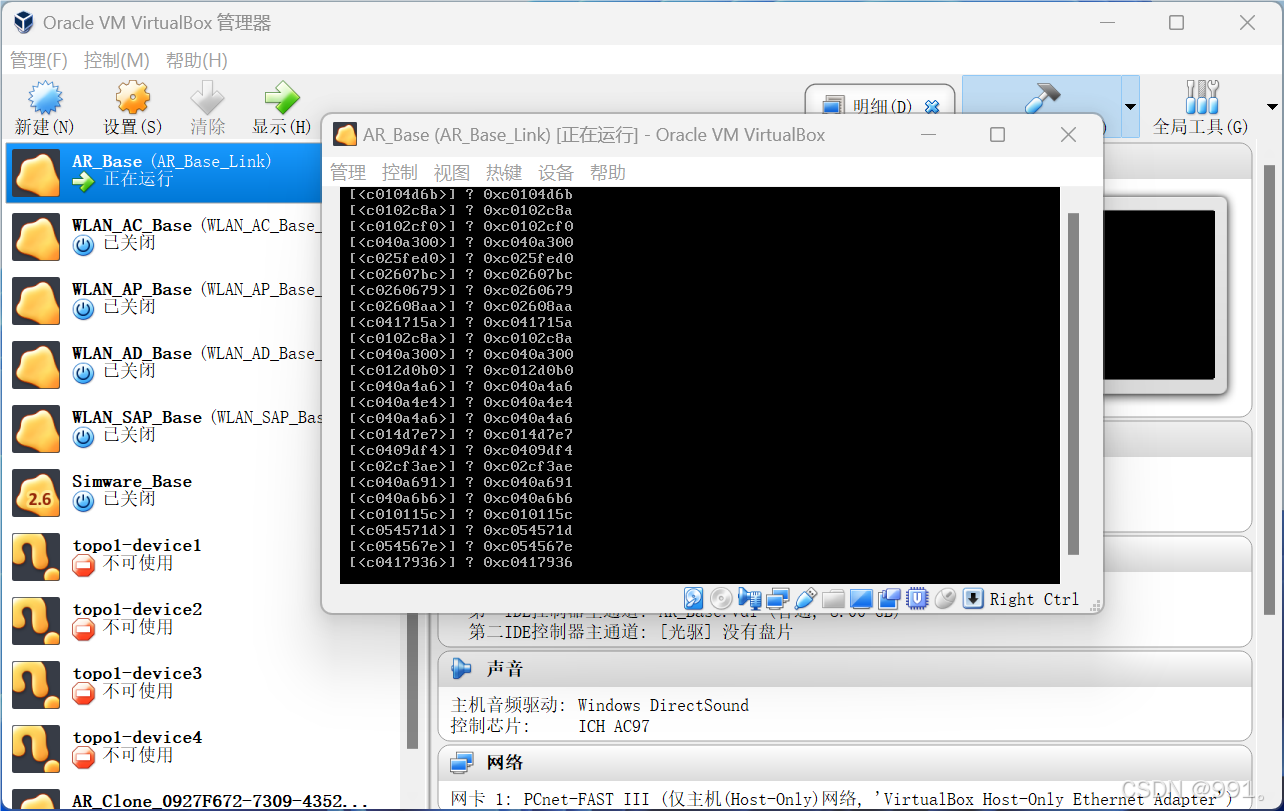Click recording overlapping-screens icon in status bar

click(x=889, y=599)
